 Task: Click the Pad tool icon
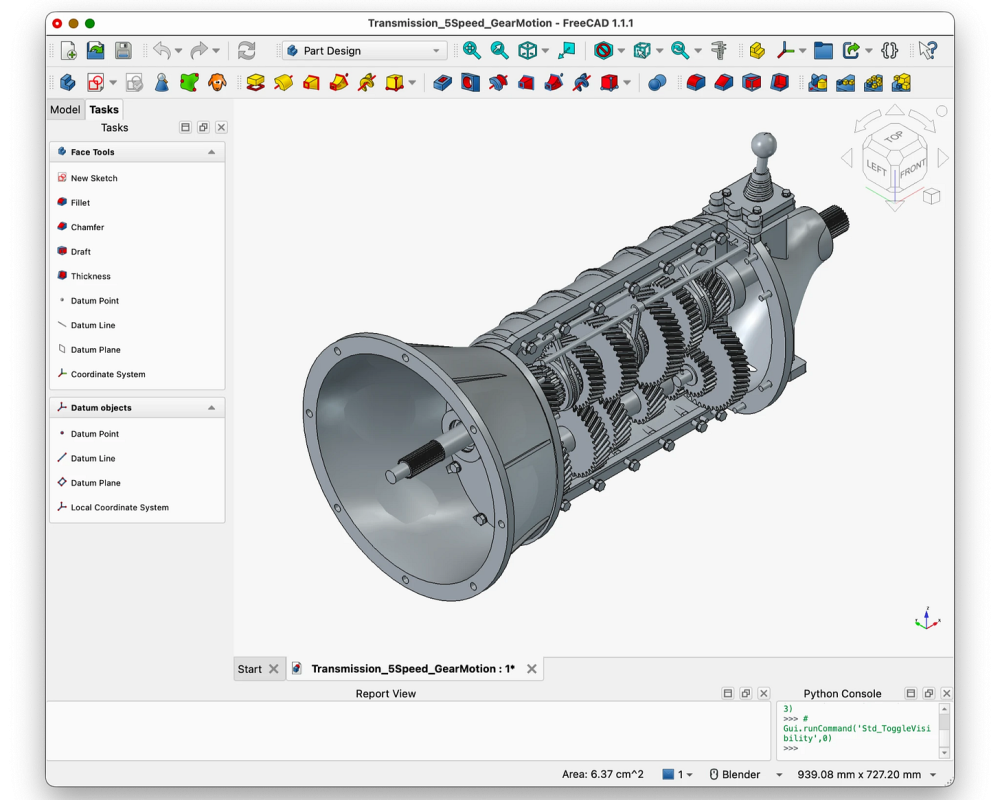[255, 83]
